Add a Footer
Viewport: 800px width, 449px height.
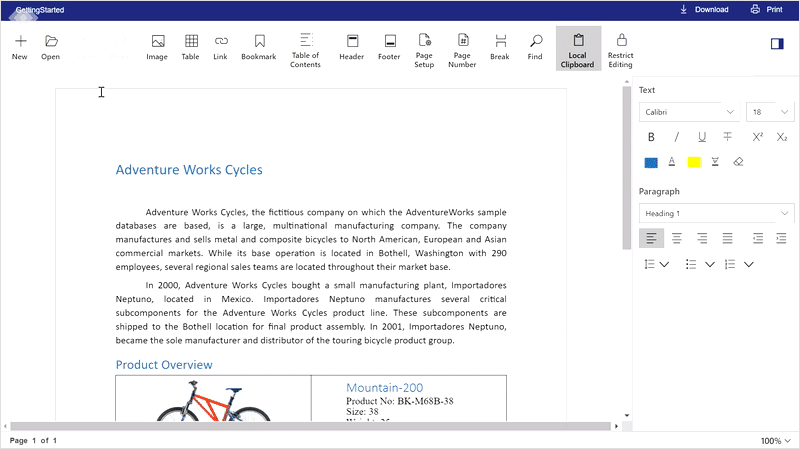[389, 47]
